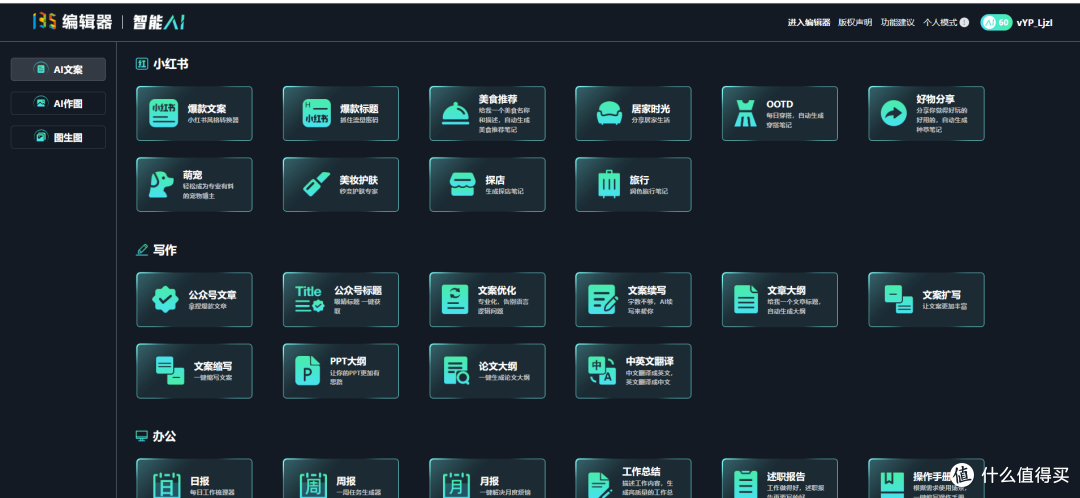
Task: Open the 爆款文案 card
Action: 194,114
